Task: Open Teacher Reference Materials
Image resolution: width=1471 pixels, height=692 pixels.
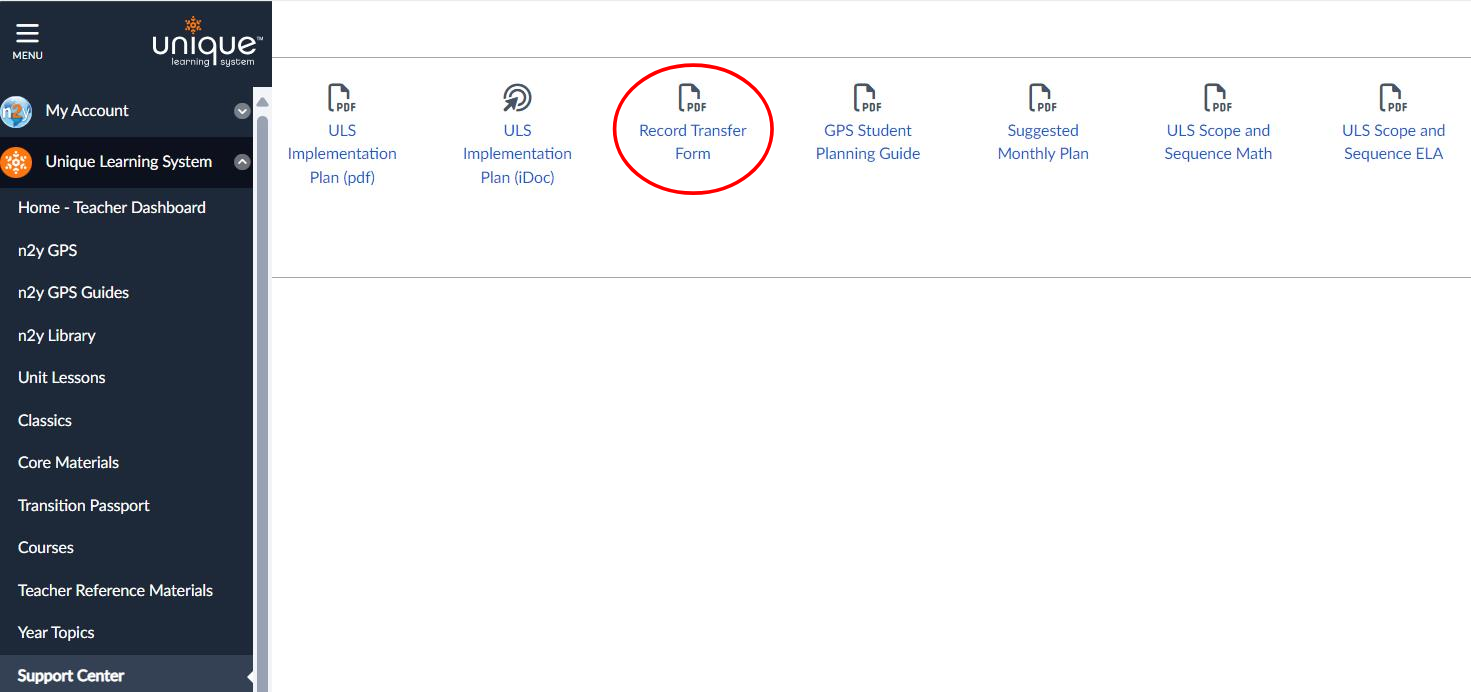Action: point(115,591)
